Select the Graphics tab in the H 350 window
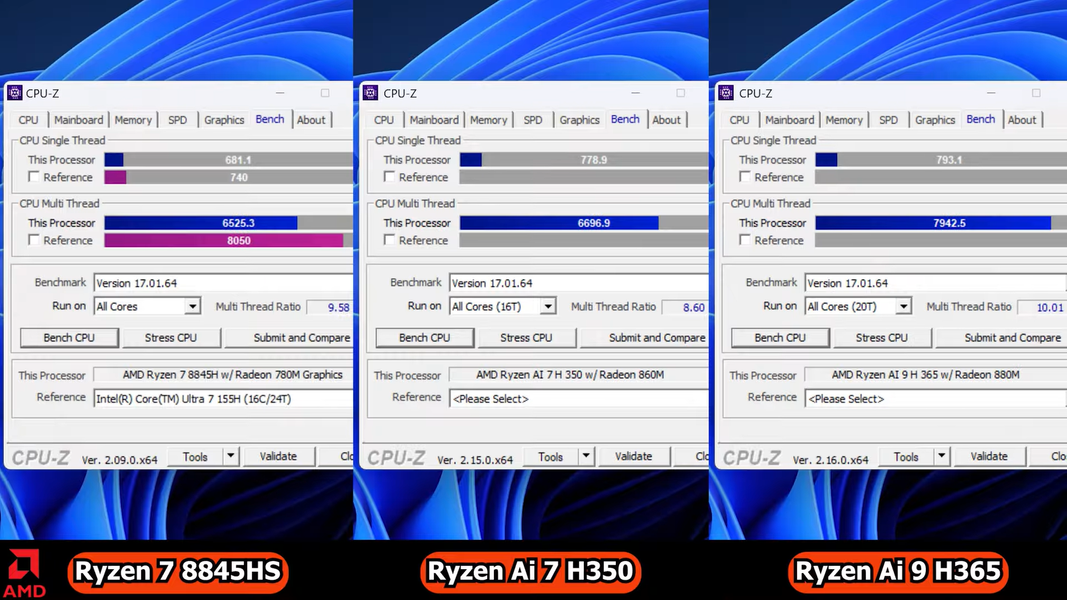Viewport: 1067px width, 600px height. pyautogui.click(x=579, y=120)
